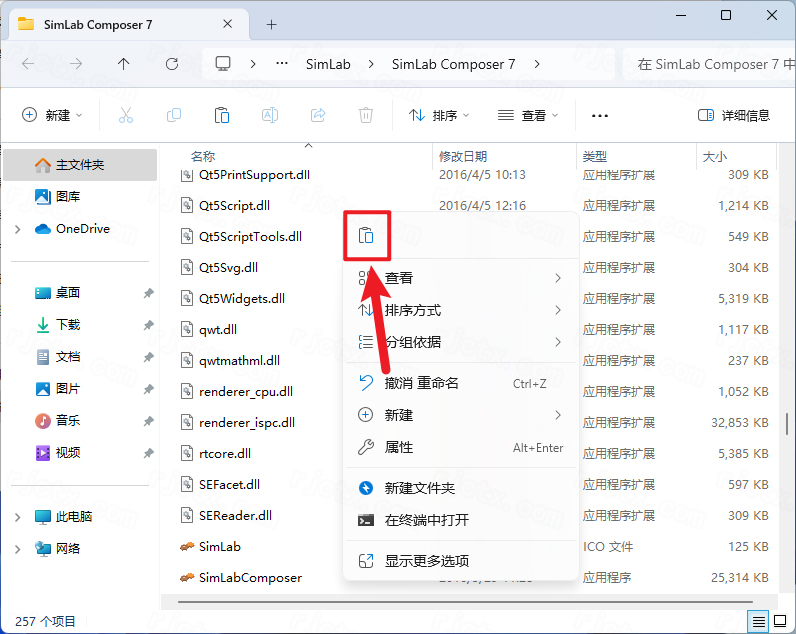Click the Copy toolbar icon

point(174,115)
